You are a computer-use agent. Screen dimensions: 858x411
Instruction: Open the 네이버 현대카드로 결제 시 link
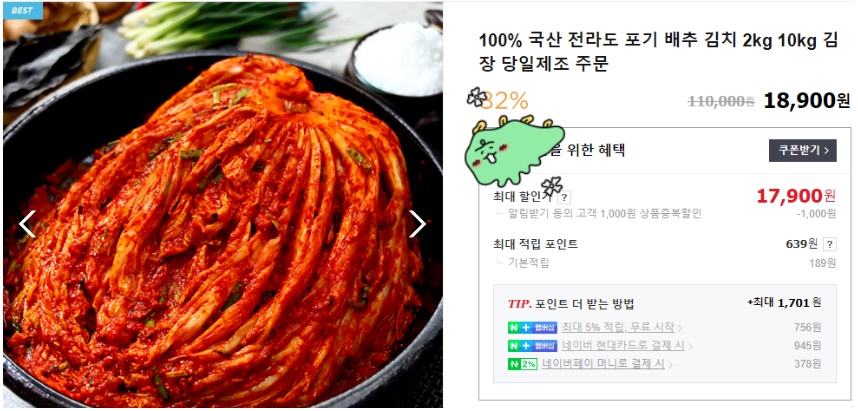[x=623, y=346]
